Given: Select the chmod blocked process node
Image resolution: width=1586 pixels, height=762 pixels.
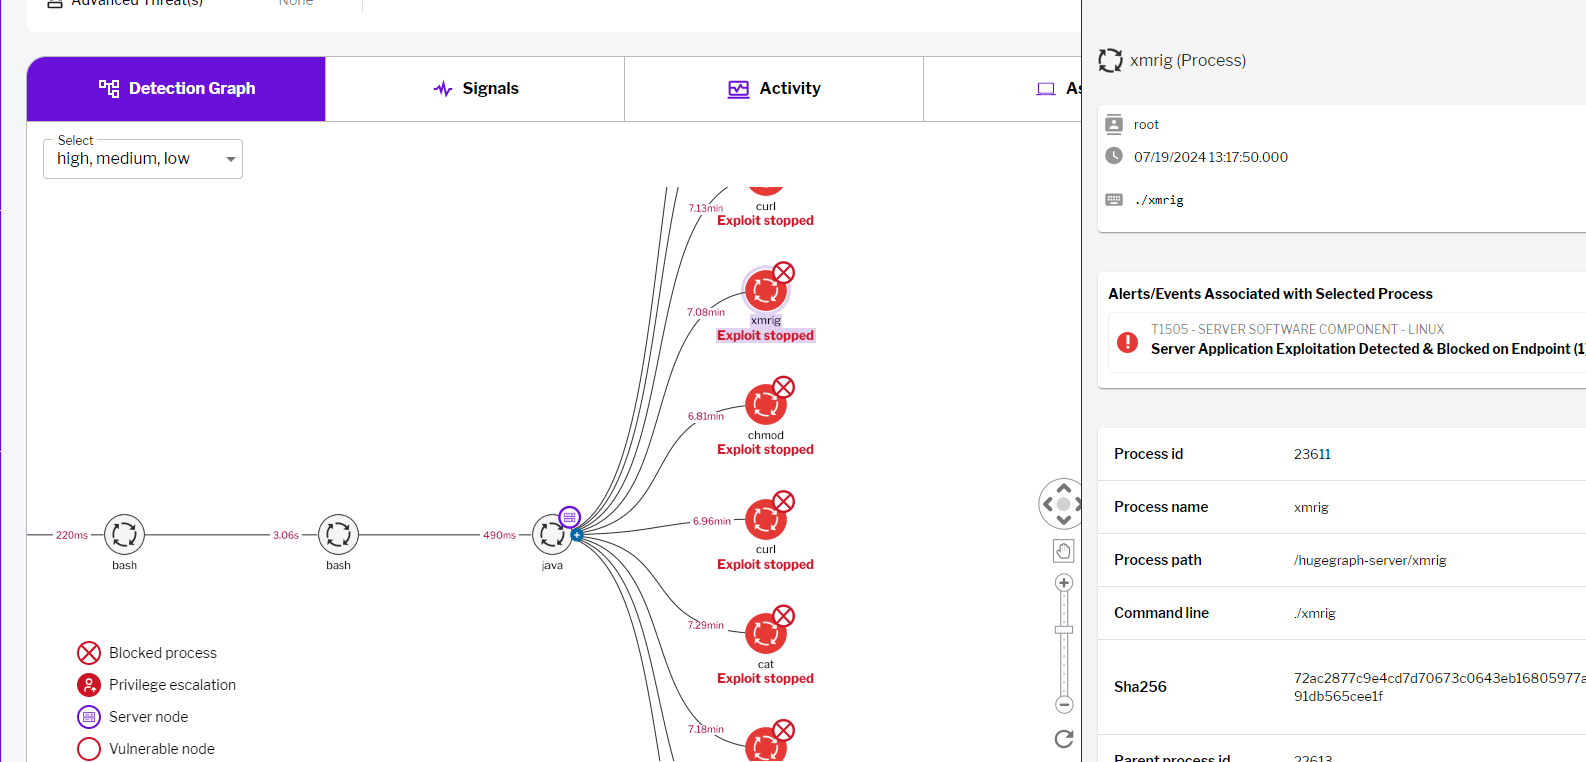Looking at the screenshot, I should pyautogui.click(x=766, y=405).
